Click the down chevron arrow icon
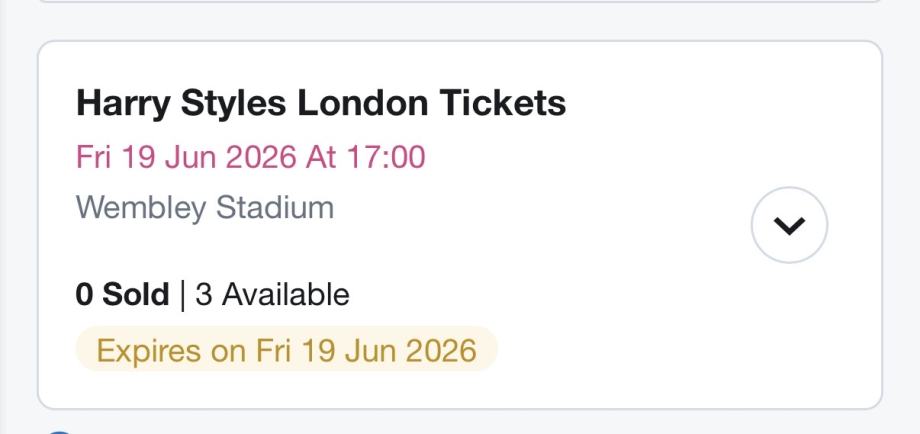The image size is (920, 434). (x=789, y=227)
